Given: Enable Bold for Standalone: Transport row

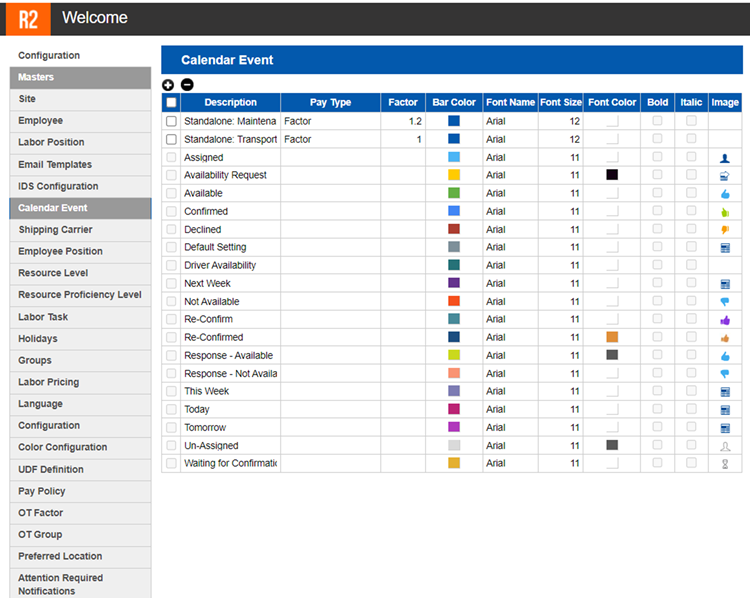Looking at the screenshot, I should [657, 140].
